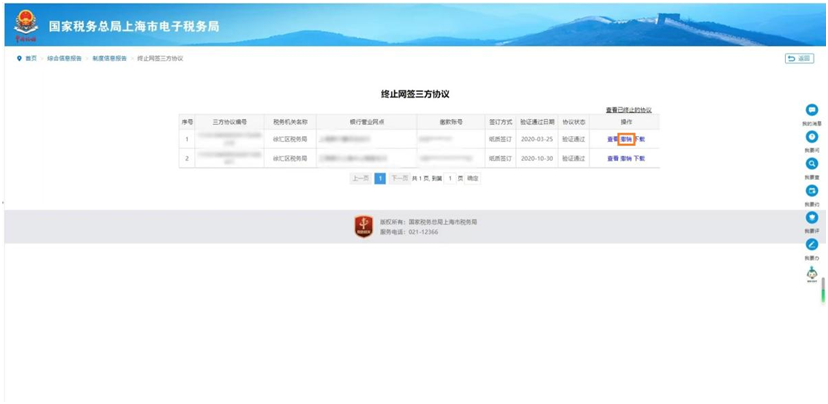
Task: Open 我要查 search icon in sidebar
Action: (812, 164)
